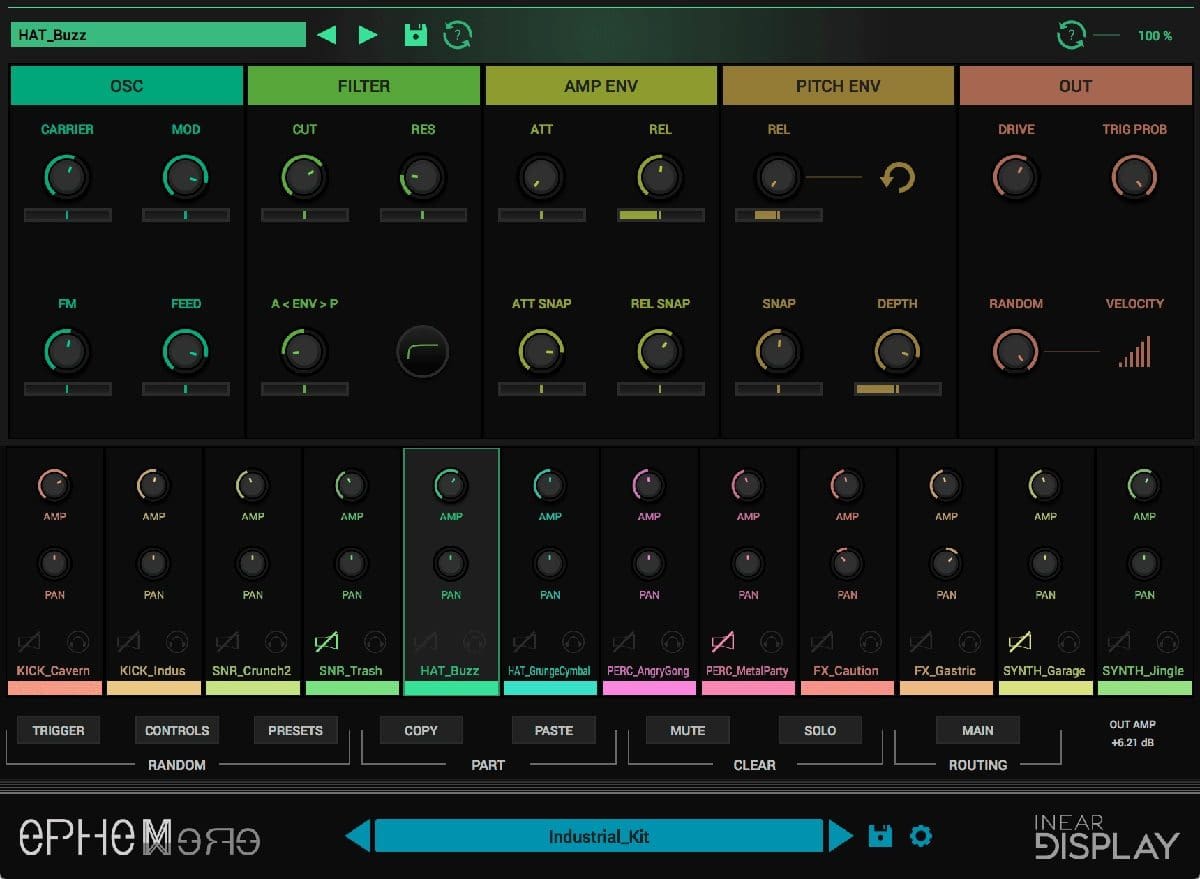1200x879 pixels.
Task: Paste the part with PASTE
Action: [x=554, y=730]
